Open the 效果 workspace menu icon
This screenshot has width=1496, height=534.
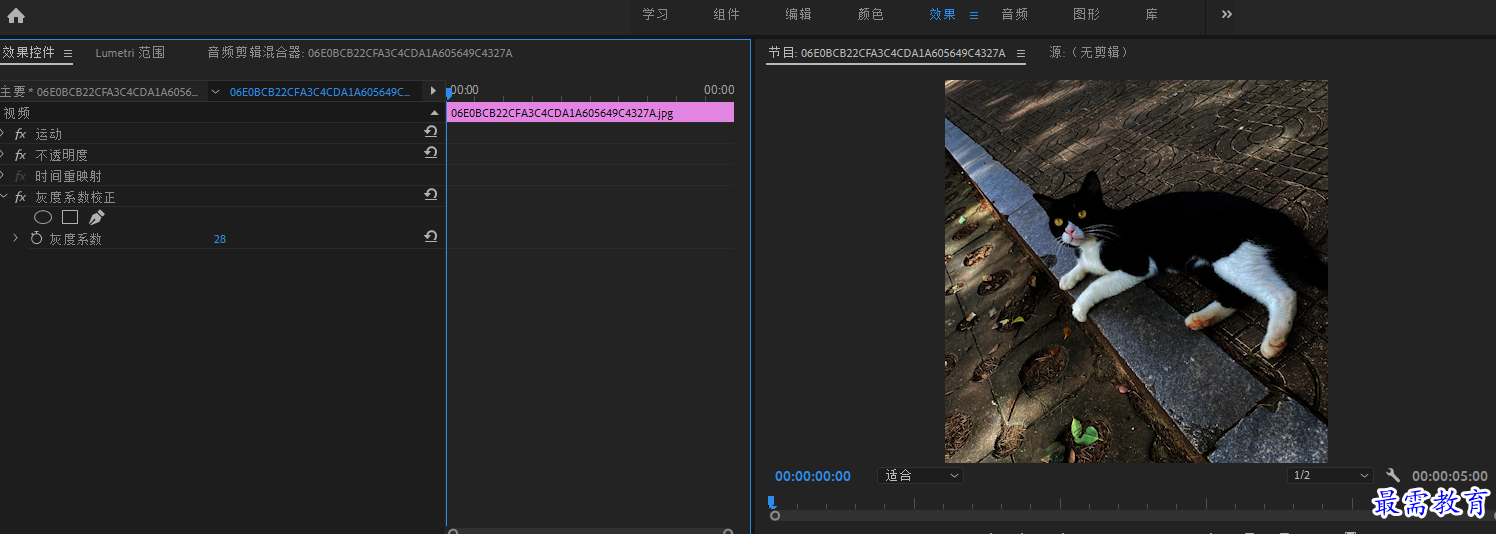tap(974, 15)
